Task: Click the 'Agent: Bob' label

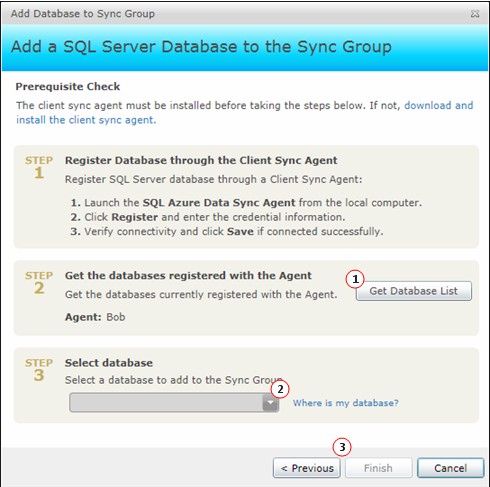Action: (95, 317)
